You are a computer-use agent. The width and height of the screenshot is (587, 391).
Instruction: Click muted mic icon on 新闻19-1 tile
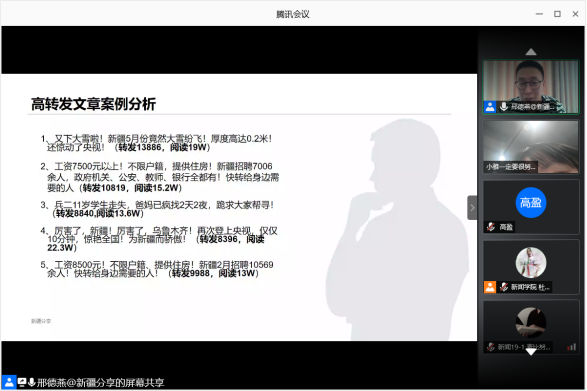(491, 347)
